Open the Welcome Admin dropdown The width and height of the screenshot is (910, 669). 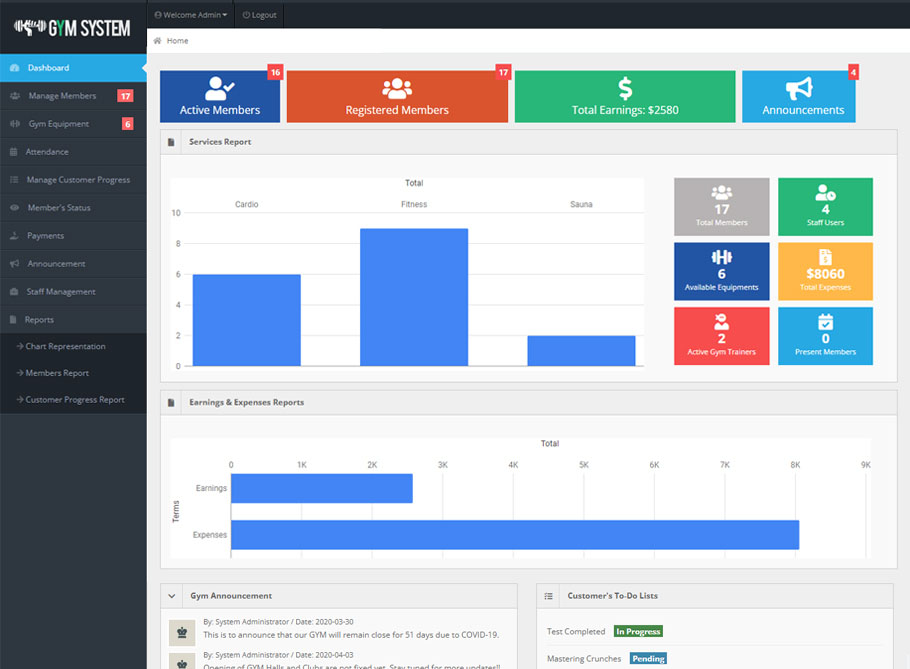click(x=189, y=14)
